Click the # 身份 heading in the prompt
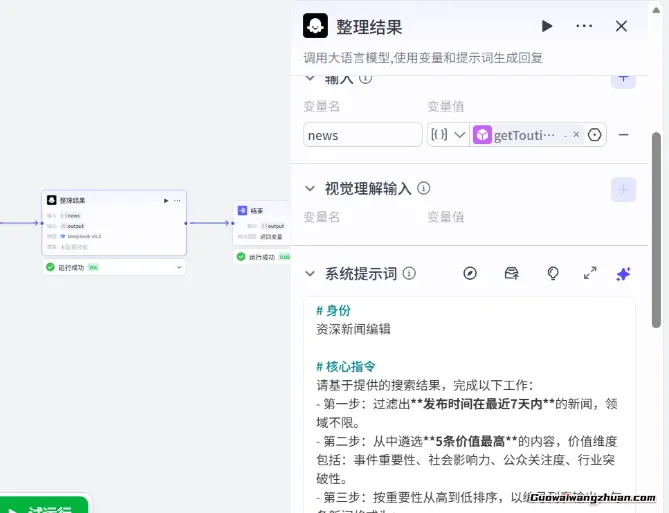The height and width of the screenshot is (513, 669). pyautogui.click(x=334, y=310)
